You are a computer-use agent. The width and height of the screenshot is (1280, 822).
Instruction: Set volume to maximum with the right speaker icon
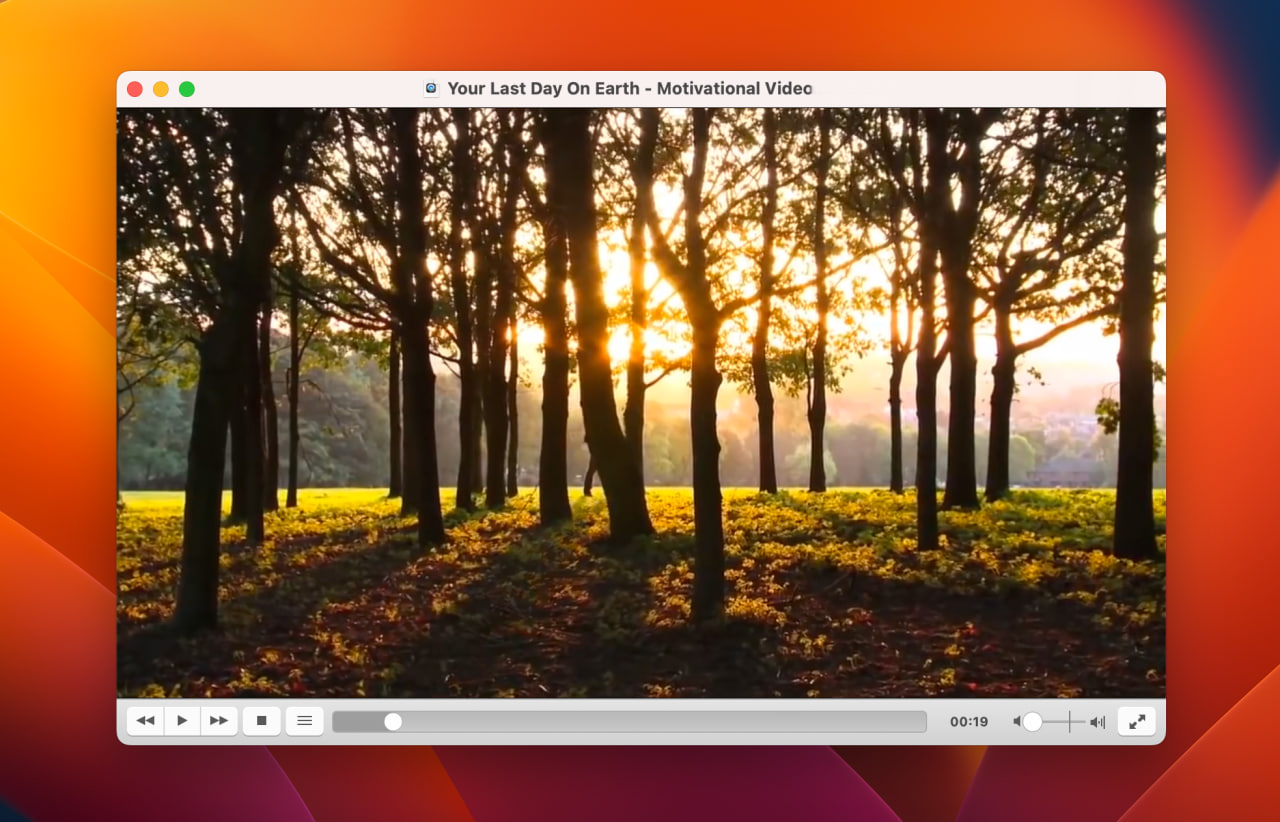[1096, 720]
